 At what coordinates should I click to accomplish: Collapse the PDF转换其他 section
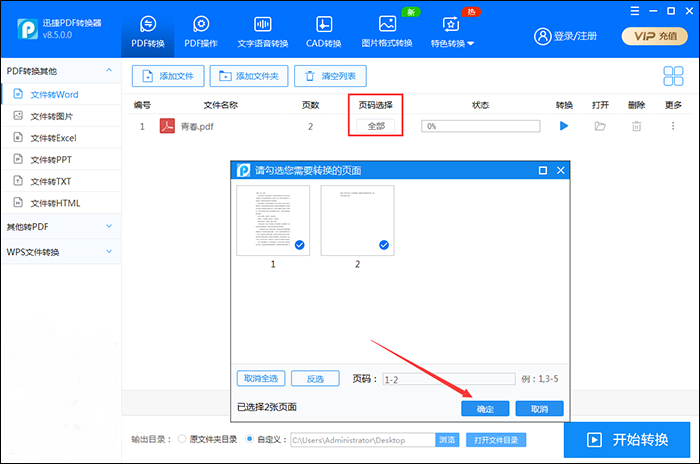click(109, 71)
